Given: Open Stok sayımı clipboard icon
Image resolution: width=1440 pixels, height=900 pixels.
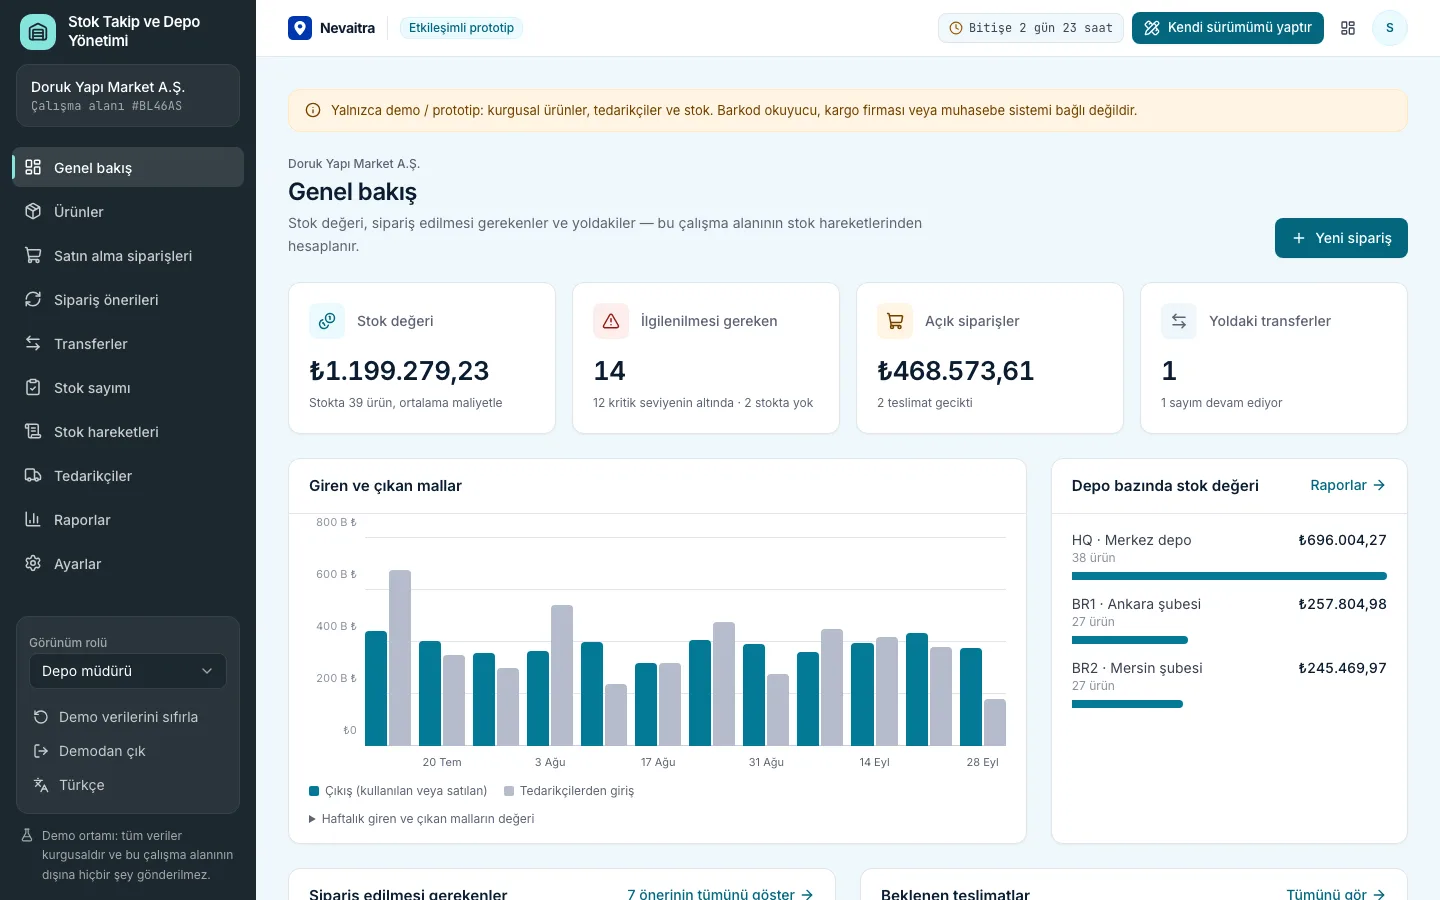Looking at the screenshot, I should 33,388.
